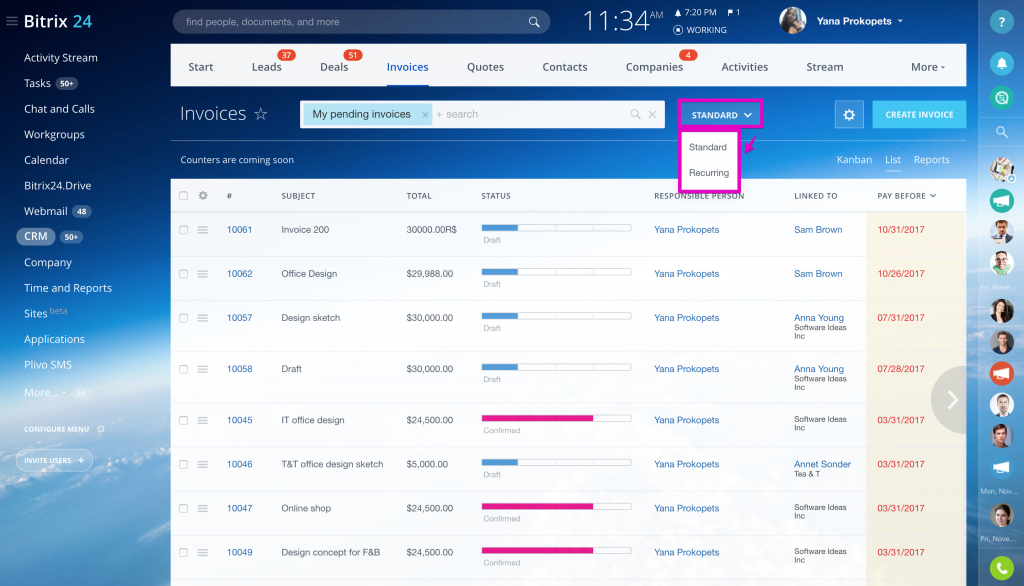
Task: Clear the invoice filter with X icon
Action: coord(652,114)
